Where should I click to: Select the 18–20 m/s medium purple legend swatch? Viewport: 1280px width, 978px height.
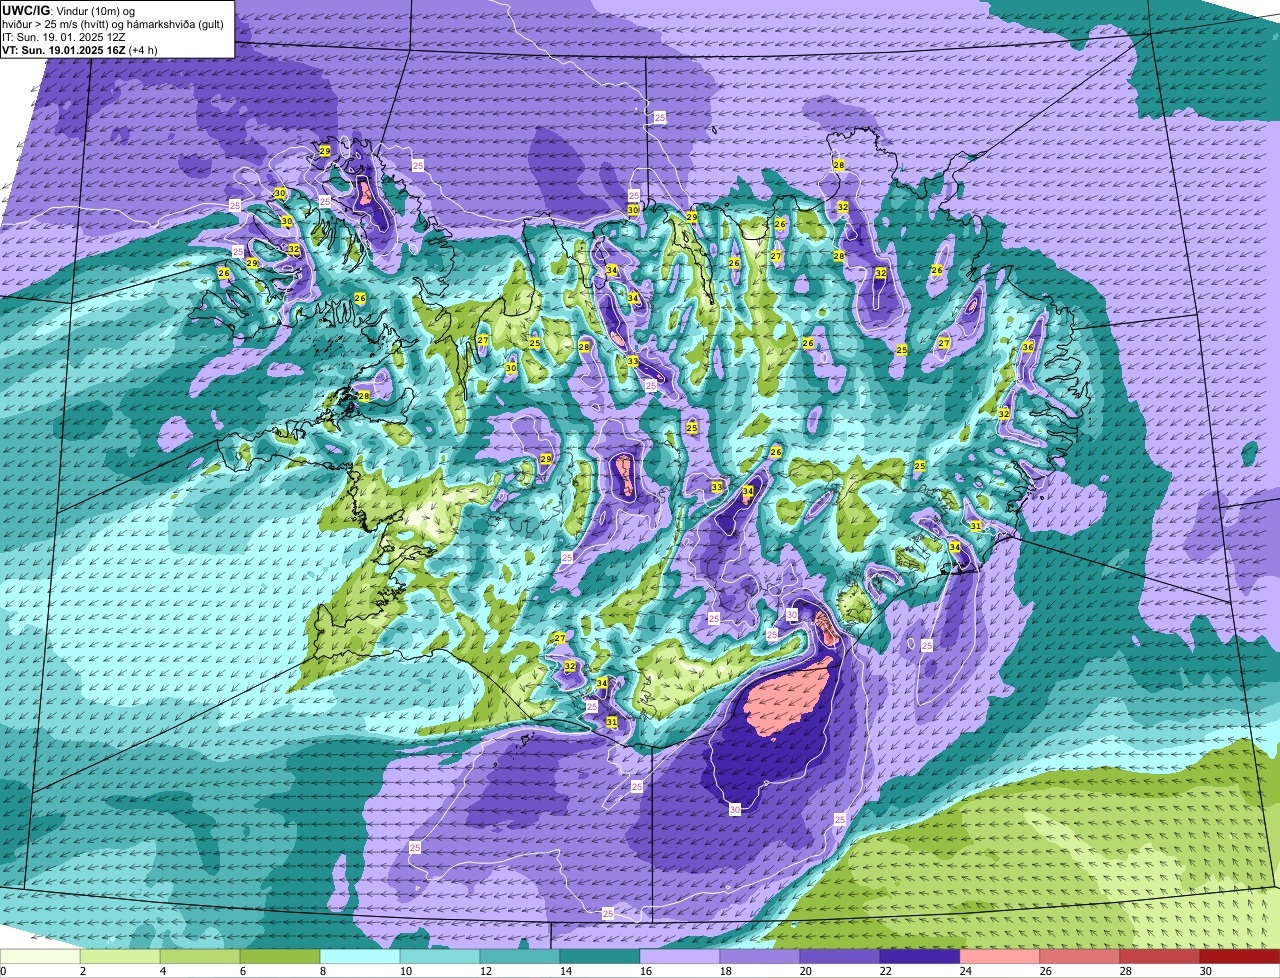click(x=760, y=956)
